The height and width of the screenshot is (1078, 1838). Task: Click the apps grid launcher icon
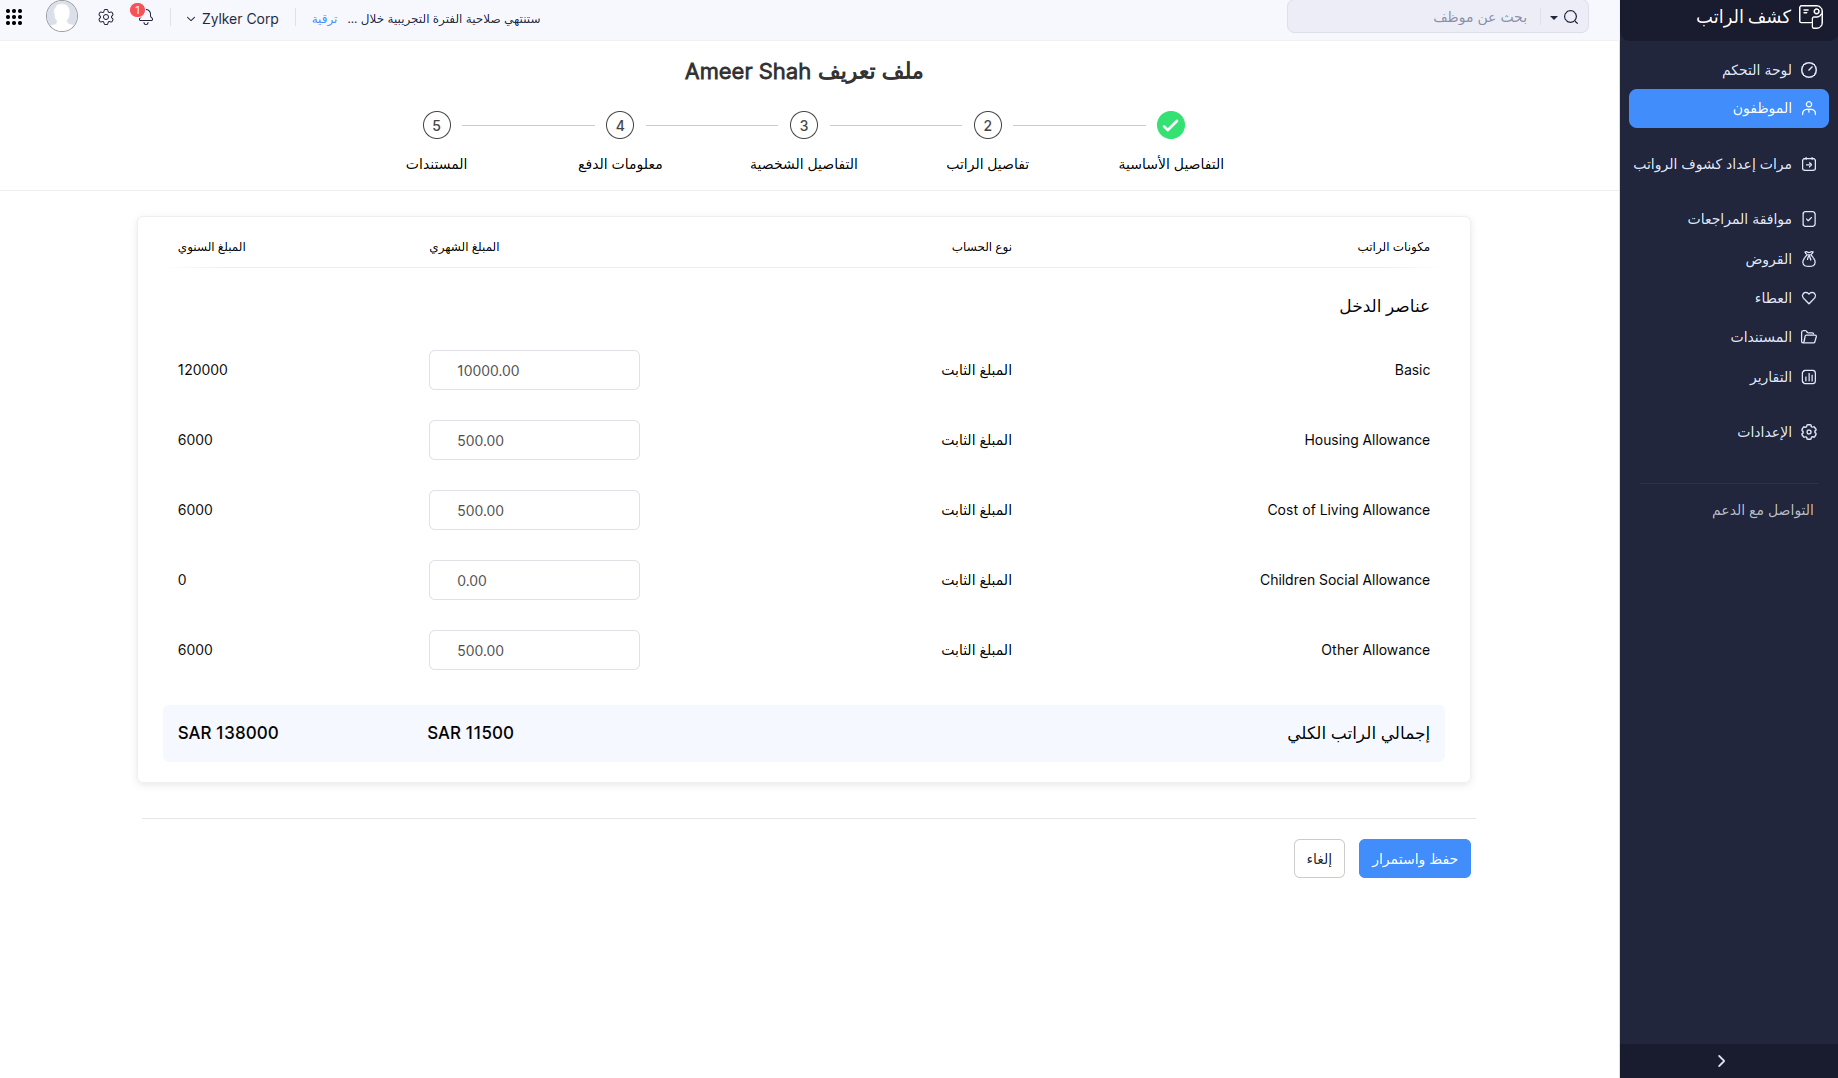point(14,16)
